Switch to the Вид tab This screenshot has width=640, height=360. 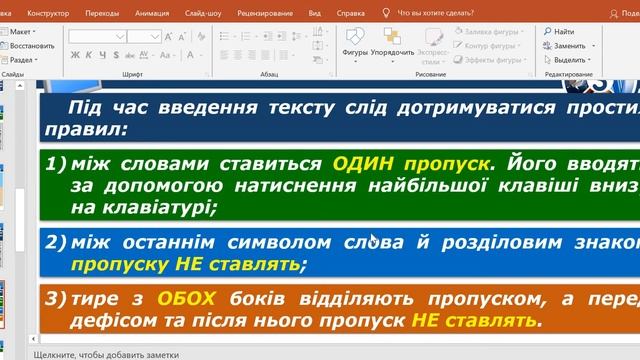314,13
